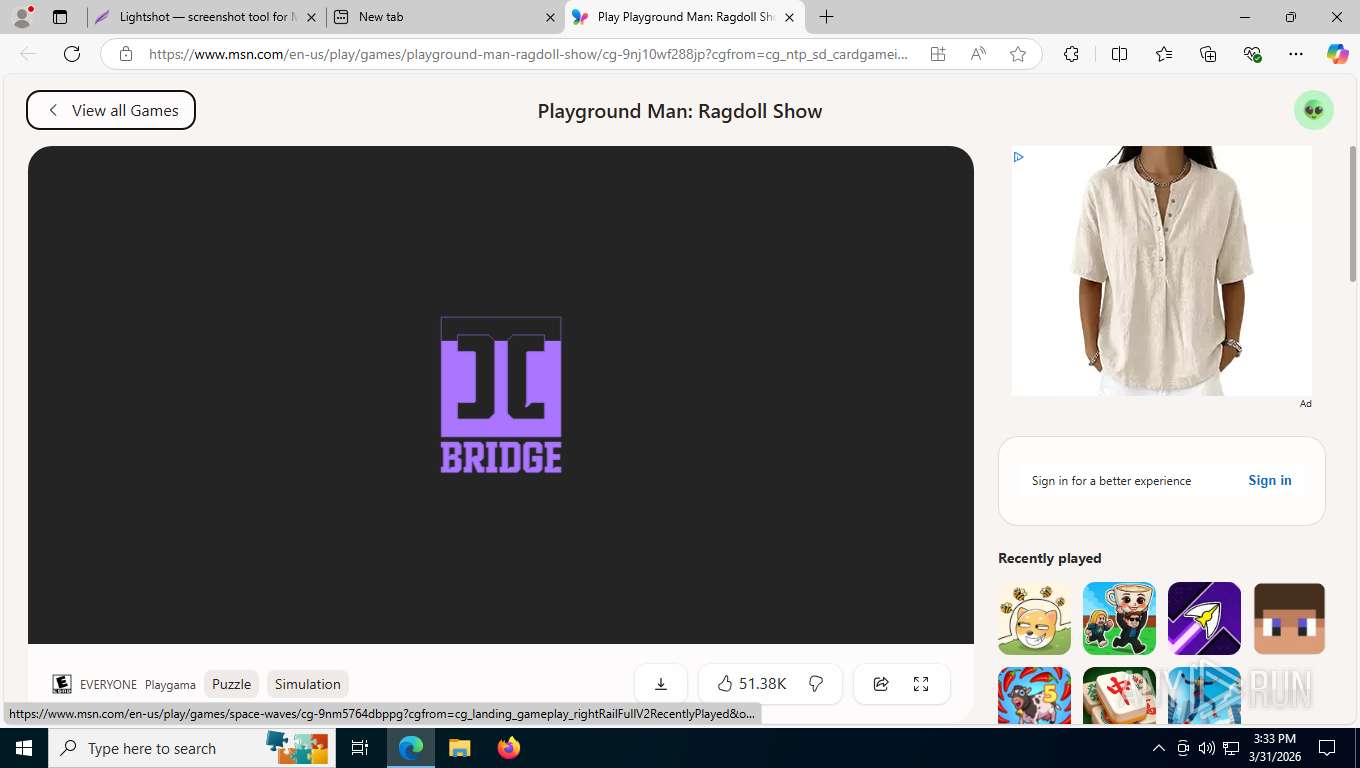
Task: Open the alien avatar profile icon
Action: click(1314, 110)
